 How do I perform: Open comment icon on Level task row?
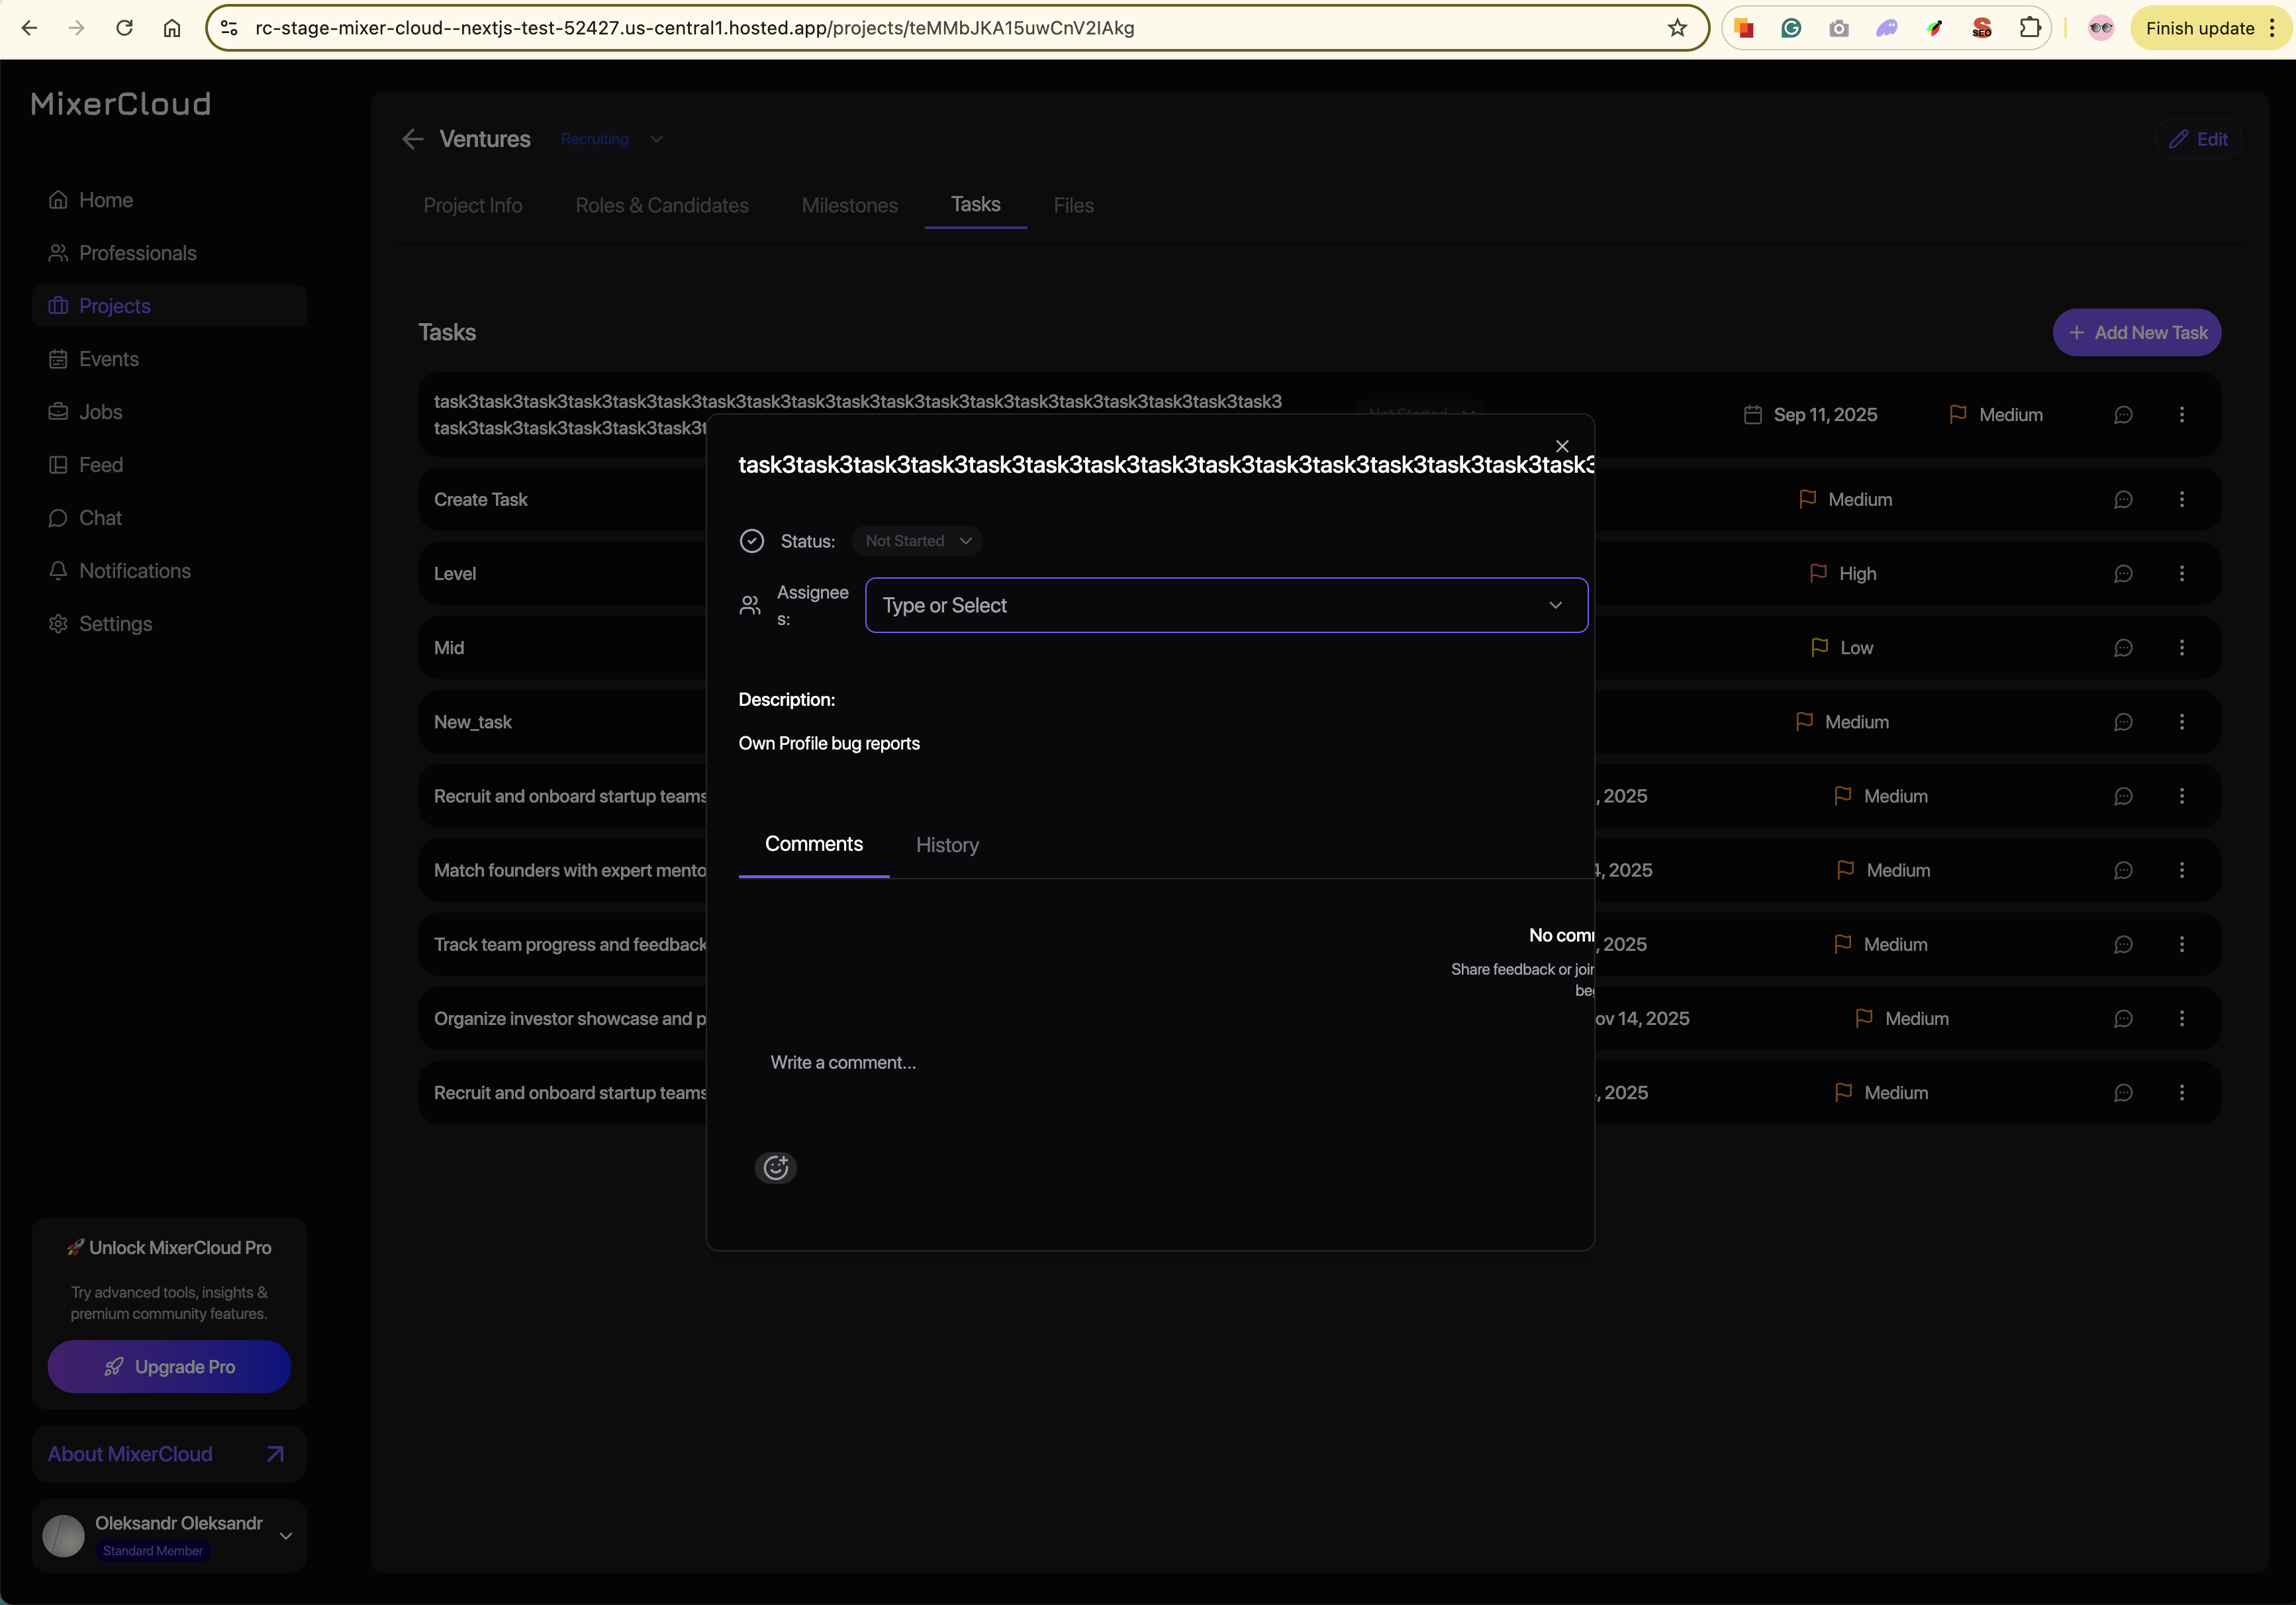pos(2123,574)
